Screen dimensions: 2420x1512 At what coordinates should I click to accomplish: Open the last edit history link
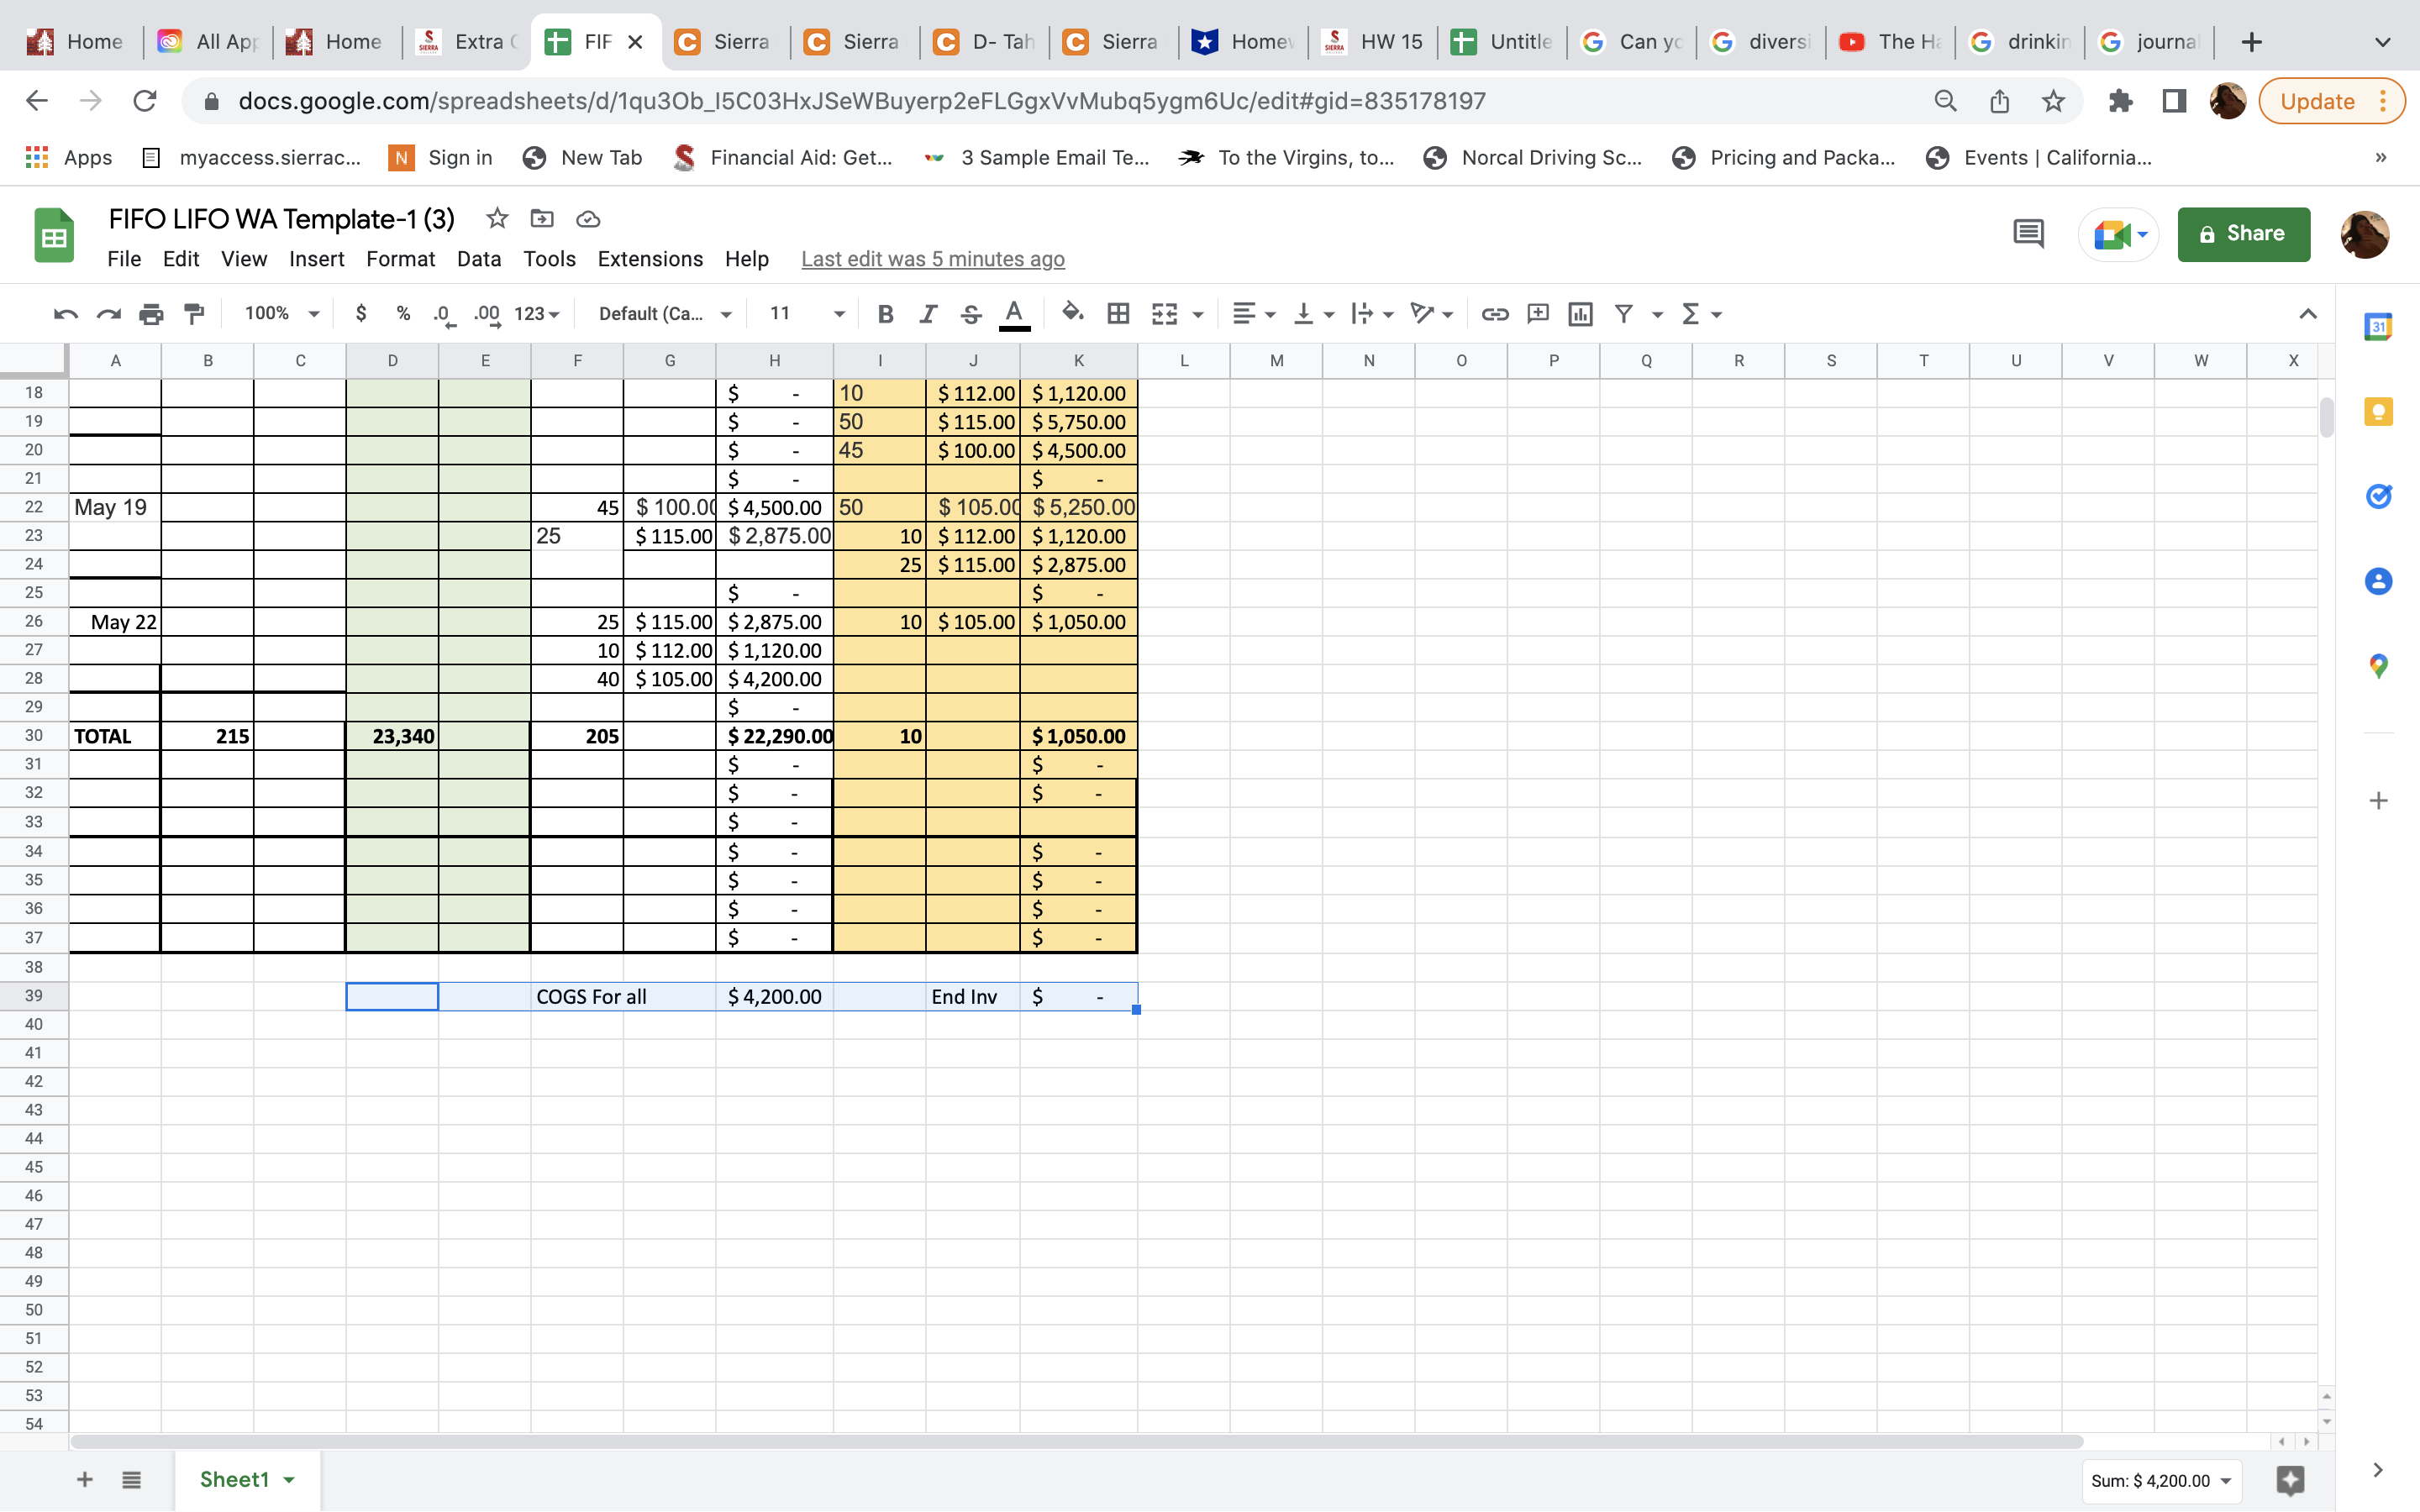[x=932, y=259]
